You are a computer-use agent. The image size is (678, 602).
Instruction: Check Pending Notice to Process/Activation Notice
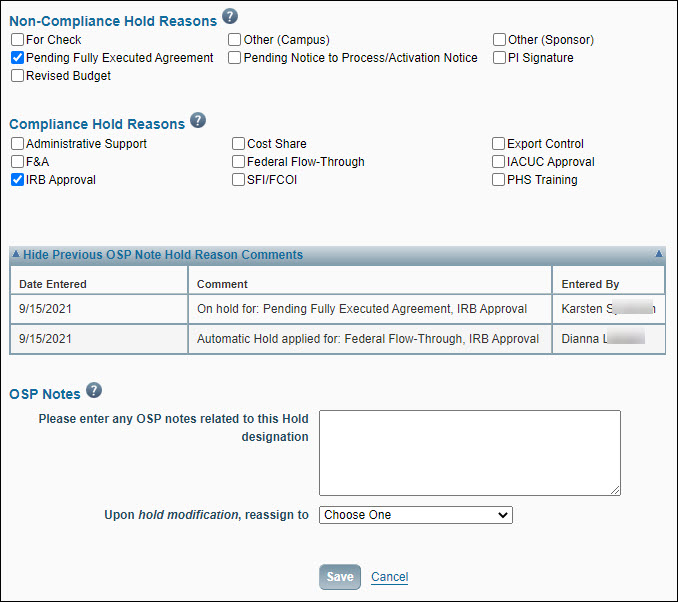point(235,58)
